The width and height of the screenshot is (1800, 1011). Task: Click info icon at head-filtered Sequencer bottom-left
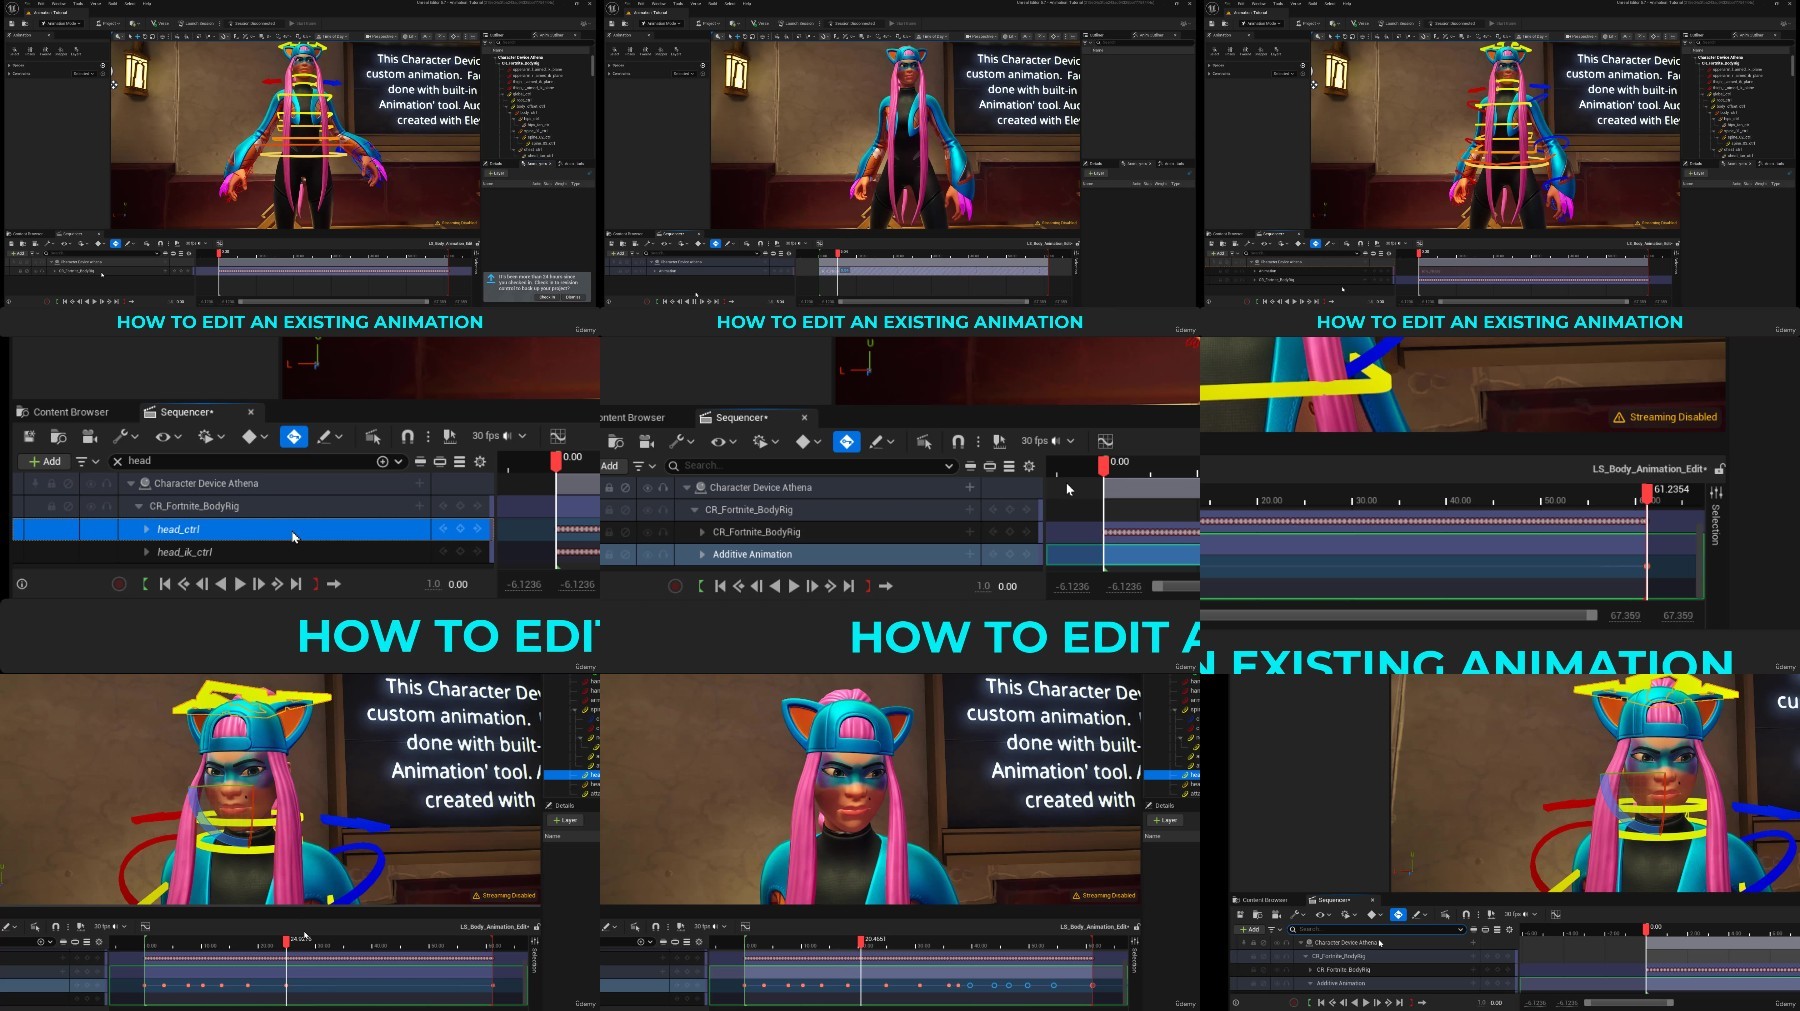(x=22, y=584)
